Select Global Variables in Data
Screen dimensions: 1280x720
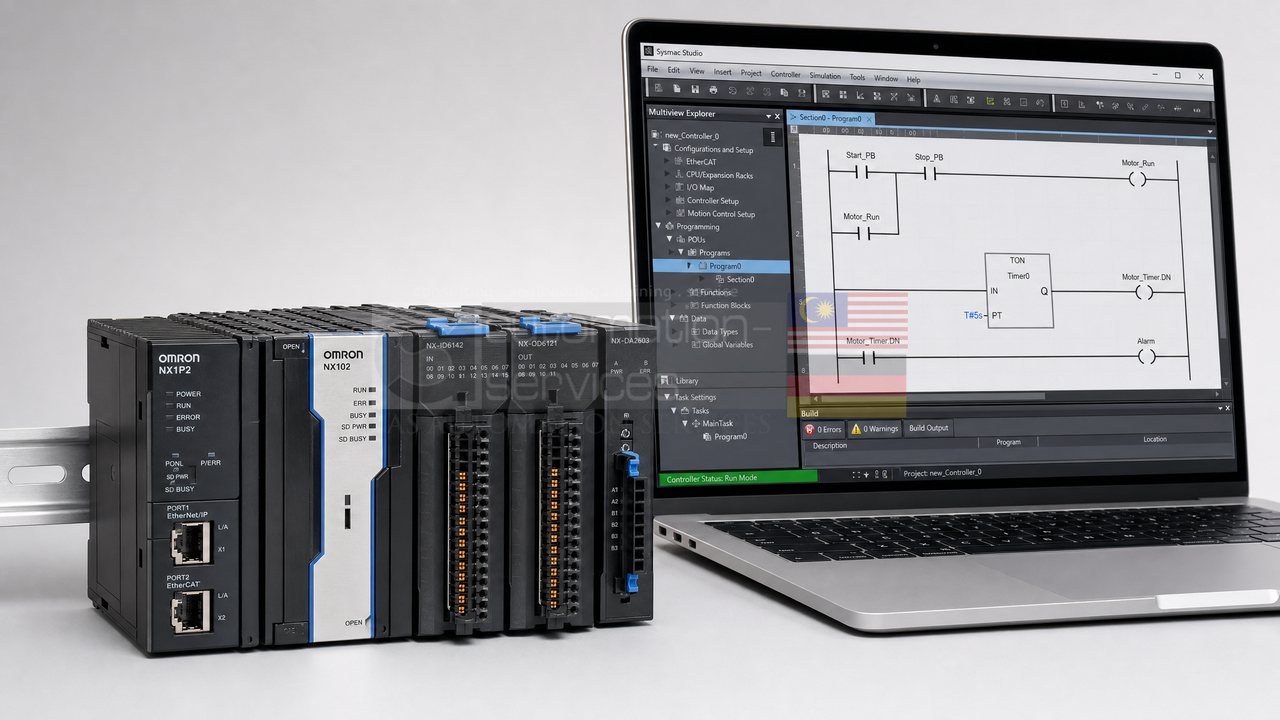(x=728, y=345)
